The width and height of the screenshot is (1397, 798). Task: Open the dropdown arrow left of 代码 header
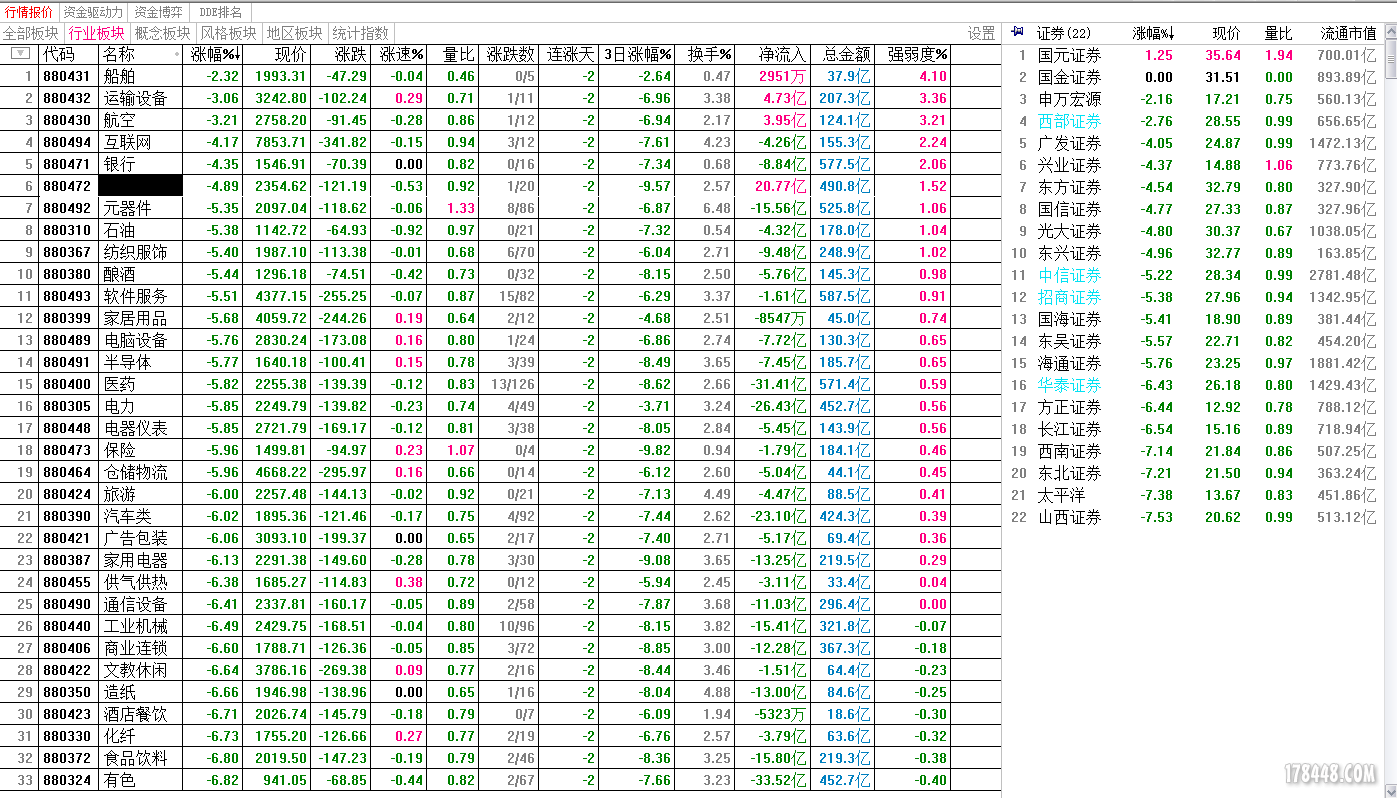tap(19, 54)
